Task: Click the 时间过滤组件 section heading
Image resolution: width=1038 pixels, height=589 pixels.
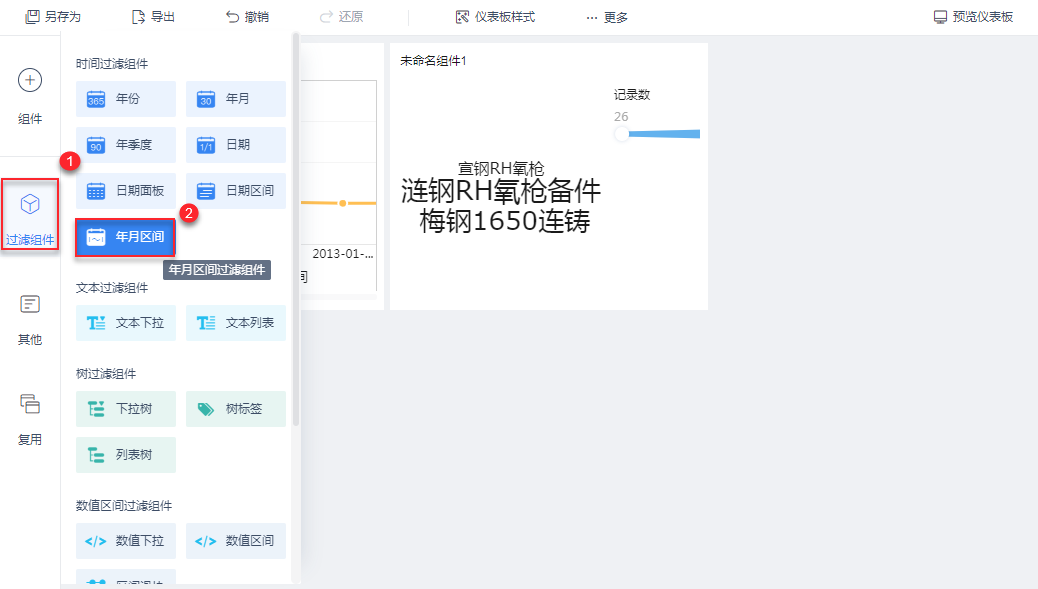Action: tap(112, 64)
